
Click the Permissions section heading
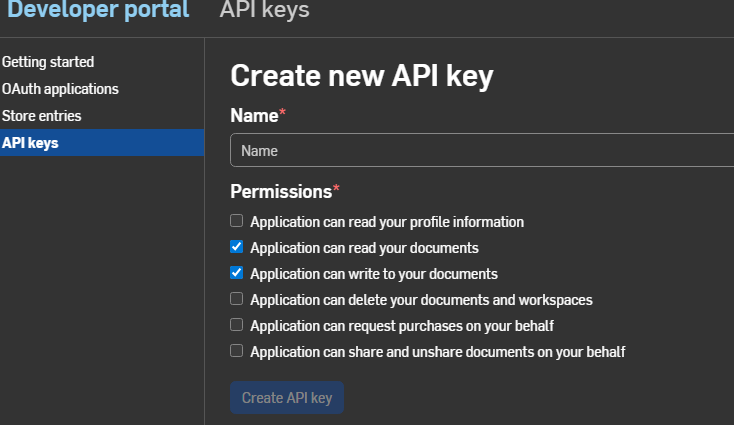click(281, 191)
